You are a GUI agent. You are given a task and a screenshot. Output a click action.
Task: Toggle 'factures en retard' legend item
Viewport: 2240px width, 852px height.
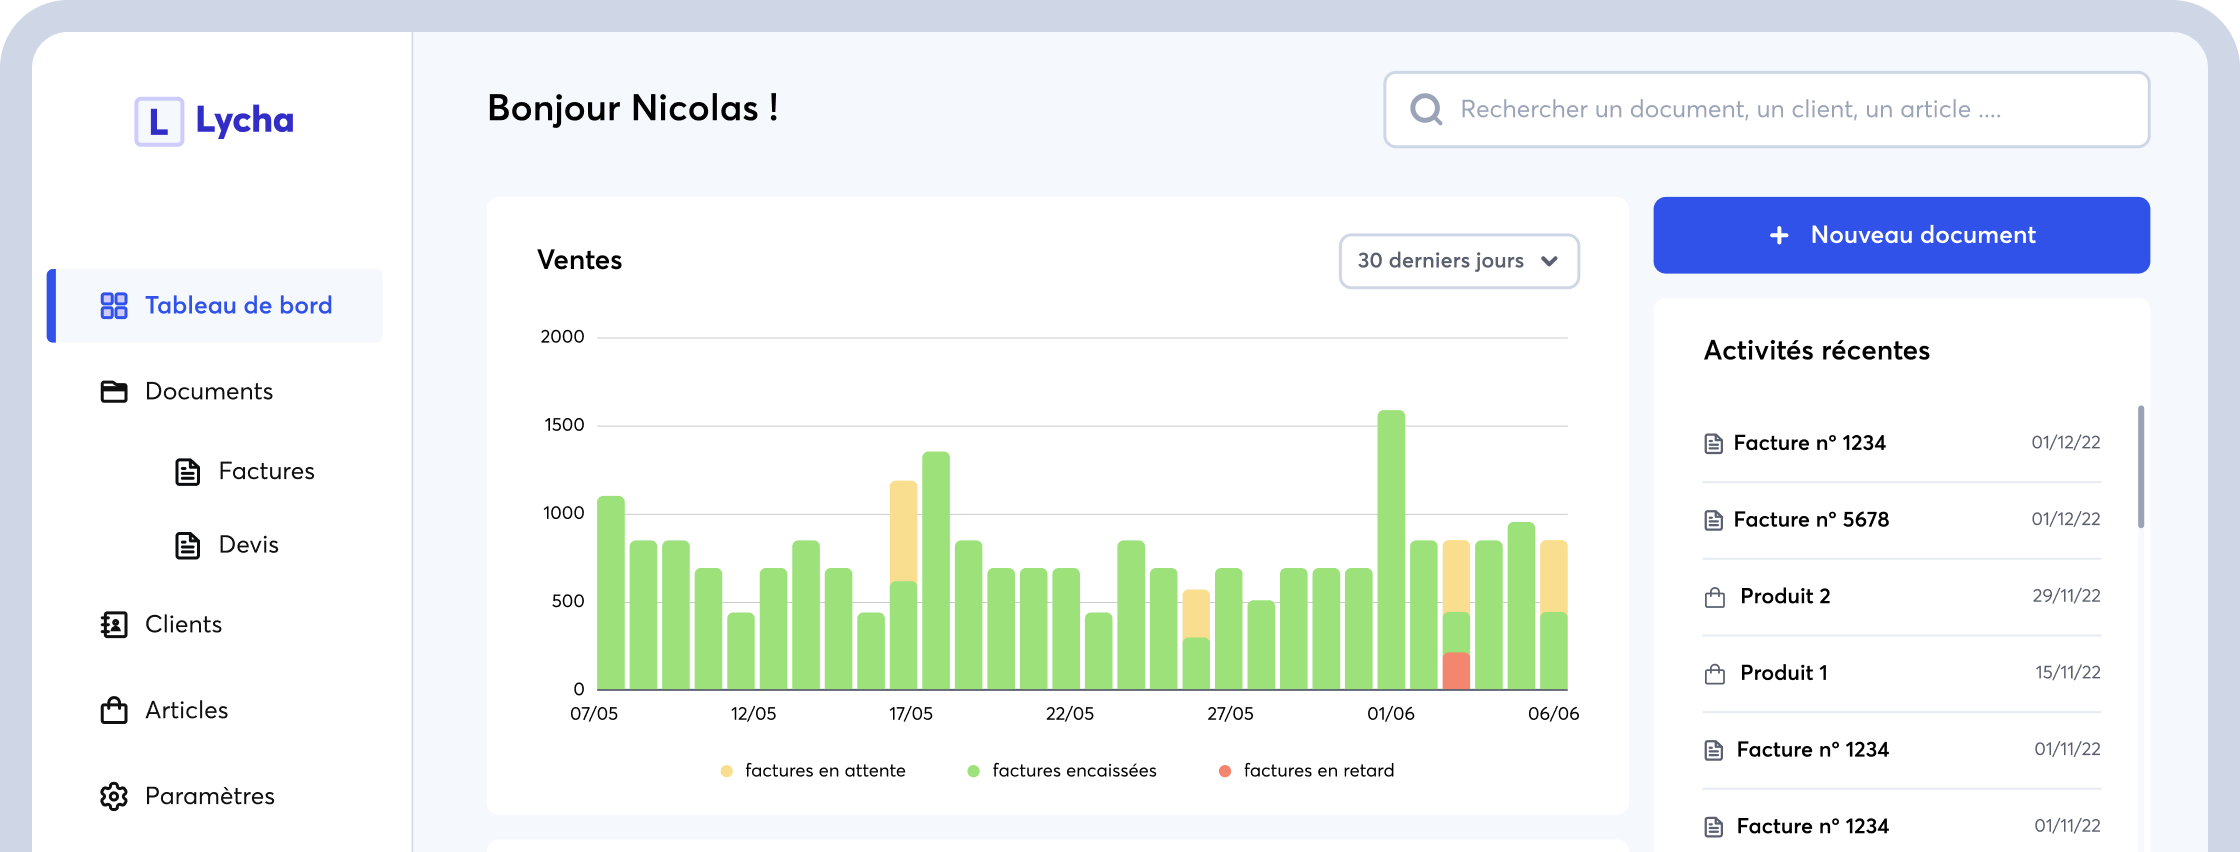coord(1306,771)
